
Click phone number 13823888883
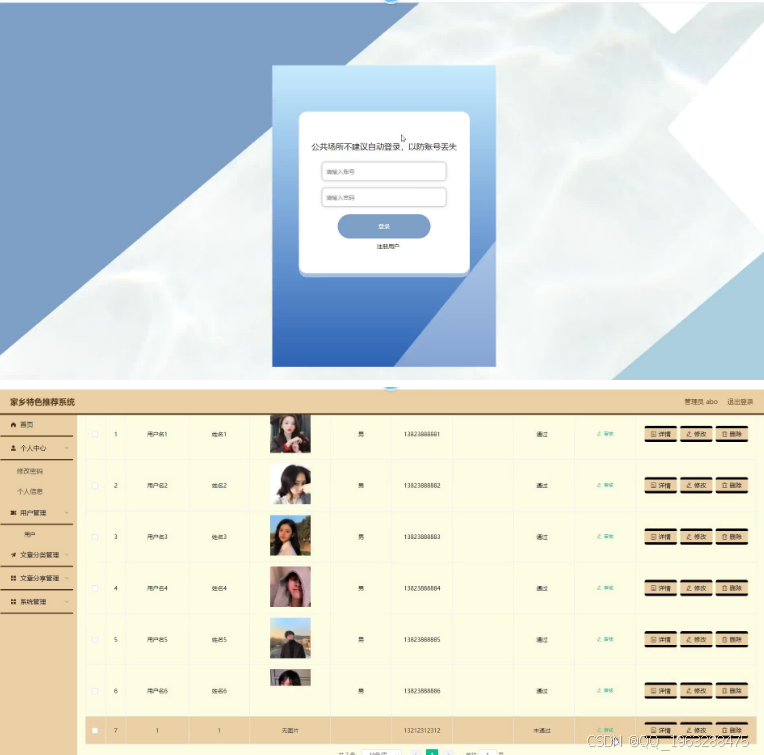(422, 537)
